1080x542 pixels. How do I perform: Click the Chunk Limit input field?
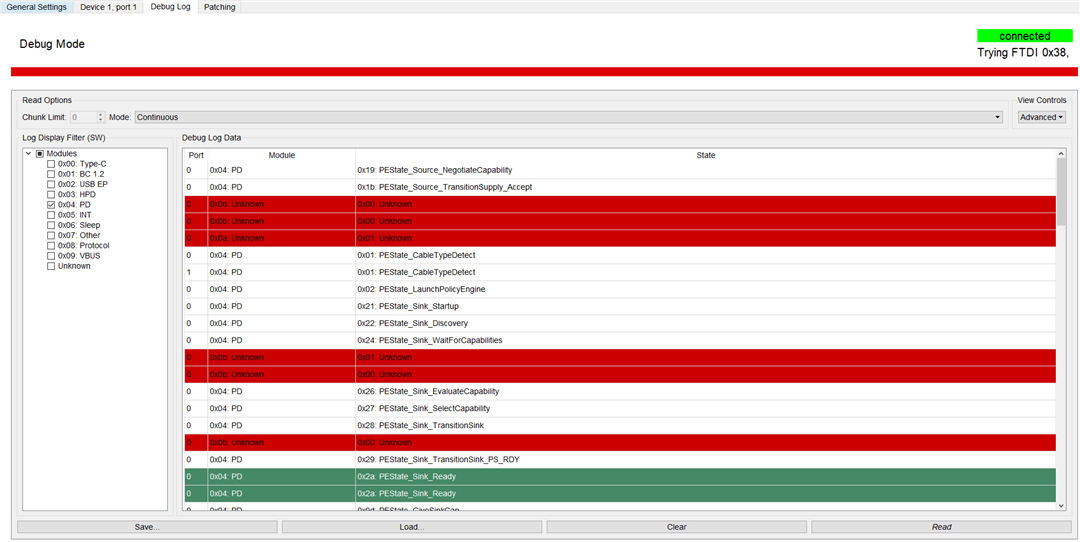tap(83, 117)
